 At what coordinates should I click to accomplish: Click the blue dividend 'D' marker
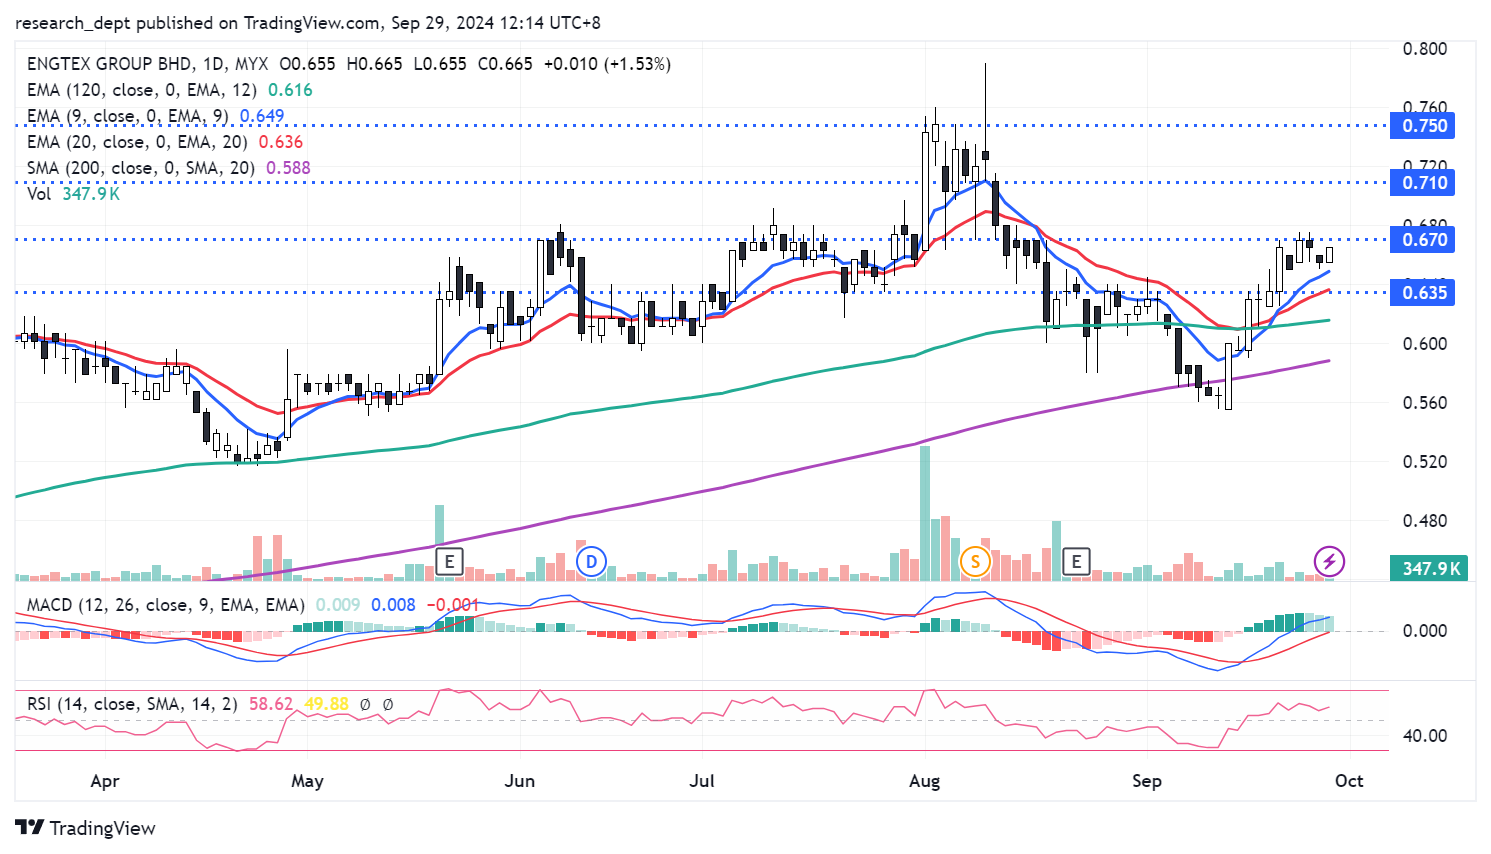pos(591,561)
